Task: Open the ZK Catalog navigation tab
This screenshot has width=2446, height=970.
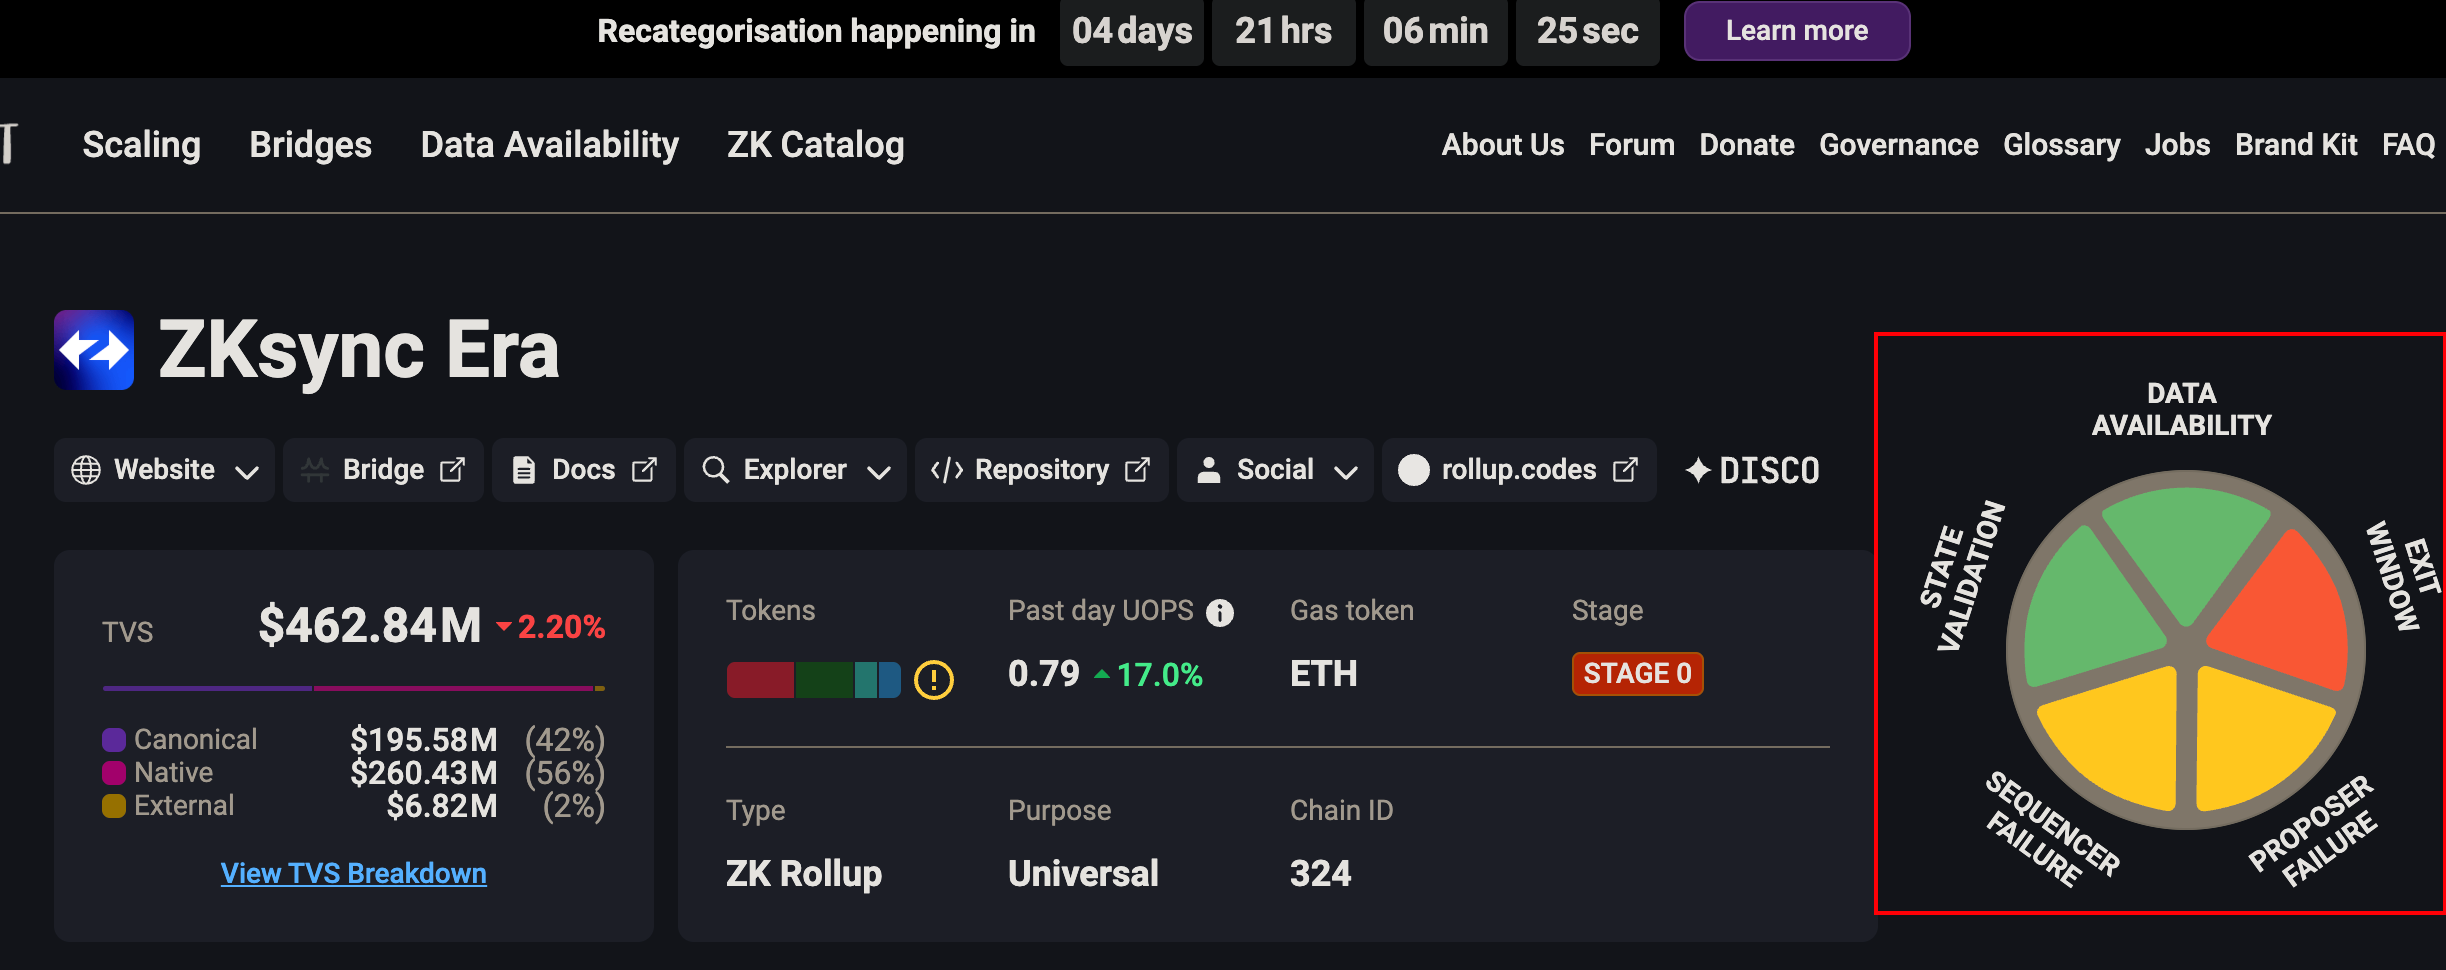Action: (815, 145)
